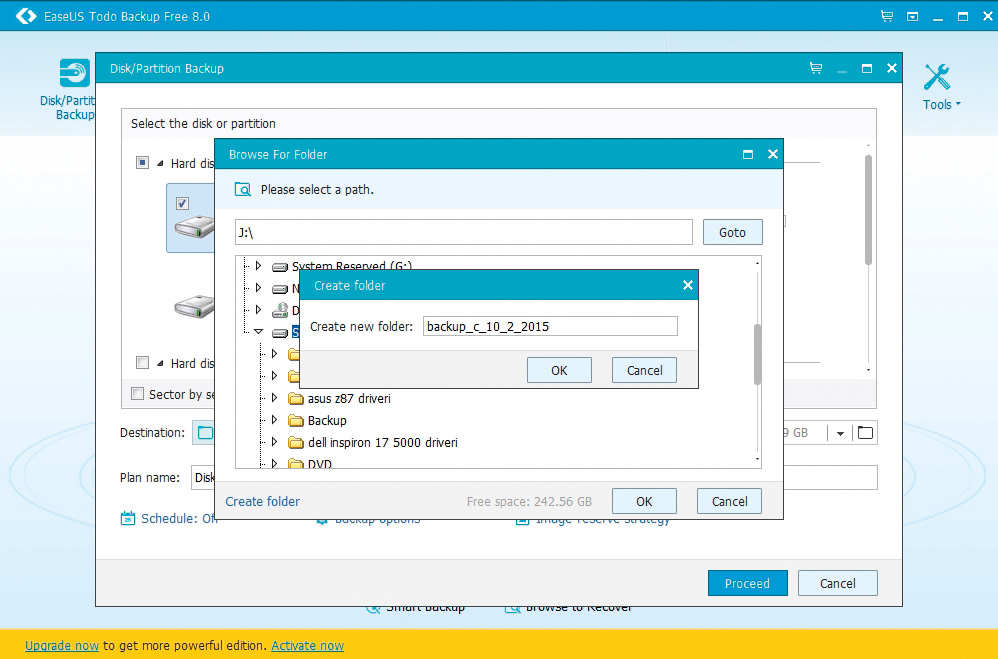Viewport: 998px width, 659px height.
Task: Click Cancel in the Disk/Partition Backup dialog
Action: coord(838,583)
